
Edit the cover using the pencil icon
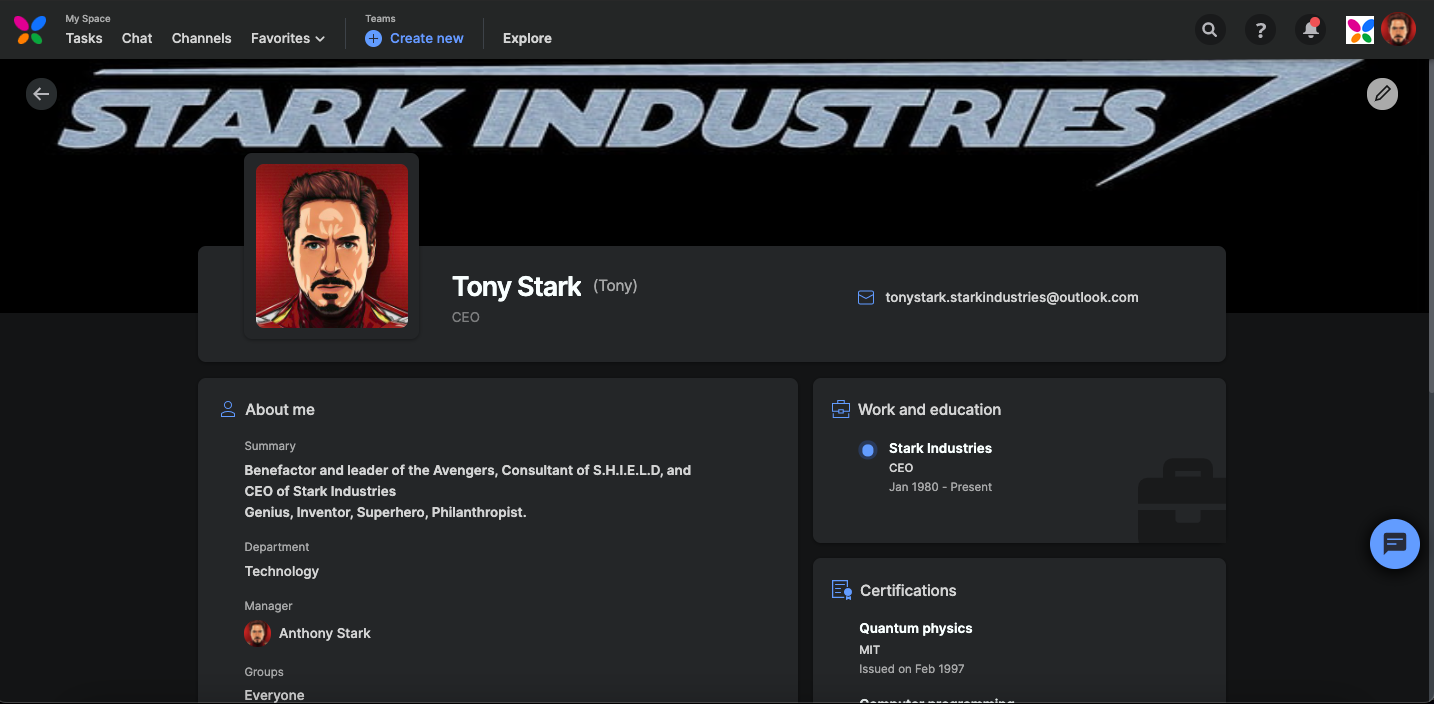pyautogui.click(x=1382, y=94)
